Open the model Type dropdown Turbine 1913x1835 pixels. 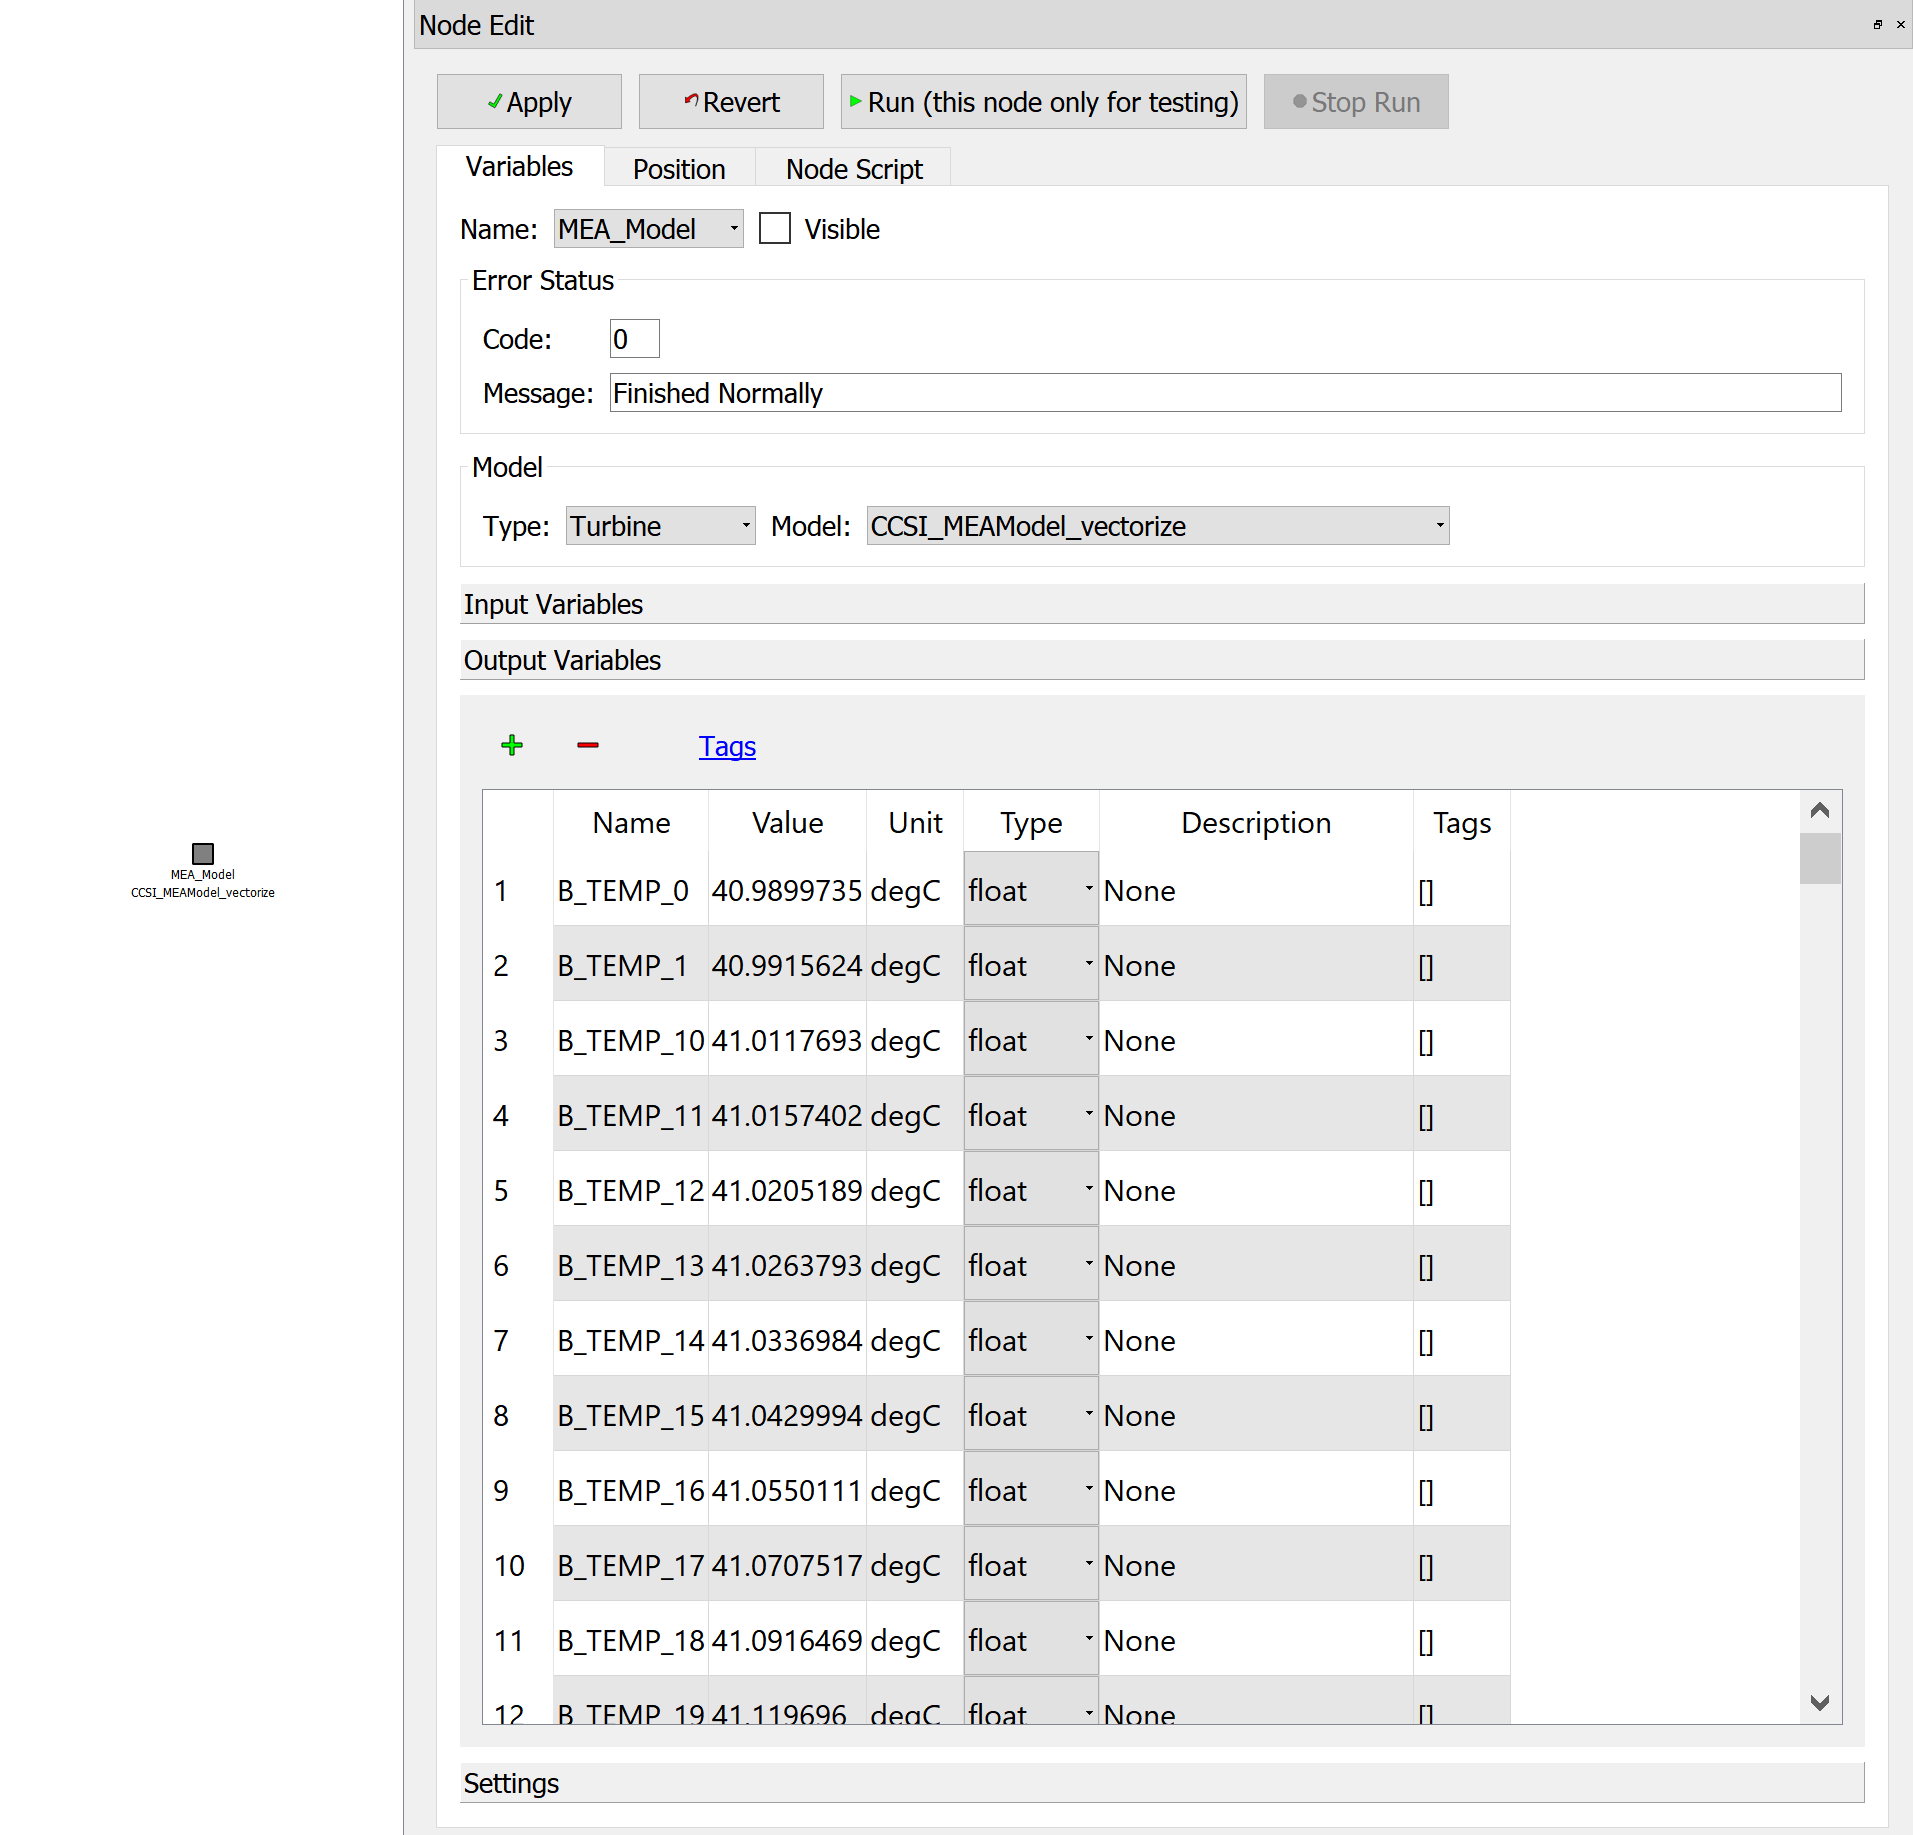[660, 526]
